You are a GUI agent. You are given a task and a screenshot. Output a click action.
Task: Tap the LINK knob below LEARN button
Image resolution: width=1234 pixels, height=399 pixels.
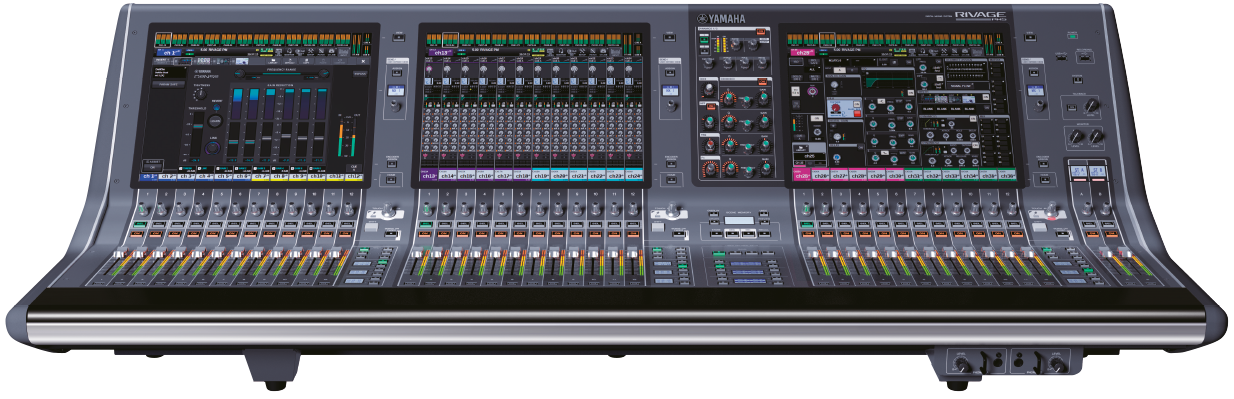point(213,147)
